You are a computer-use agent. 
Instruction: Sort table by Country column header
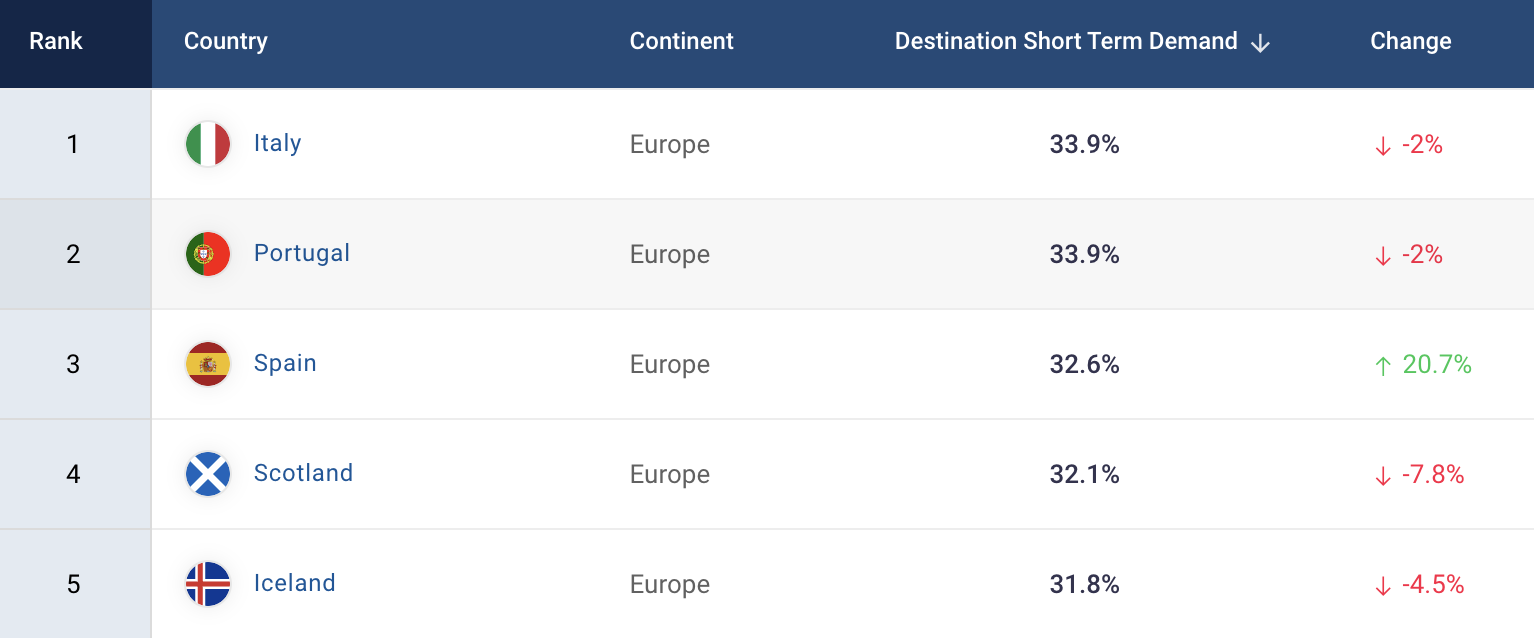[226, 41]
